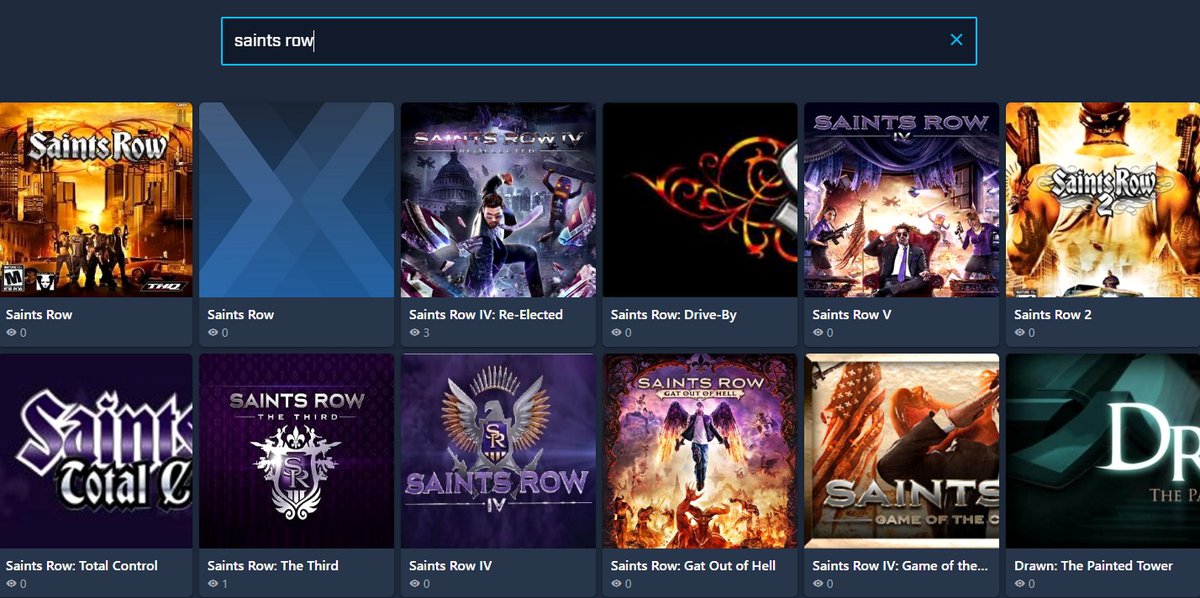Clear the search field with the X icon
Screen dimensions: 1200x598
click(x=956, y=40)
